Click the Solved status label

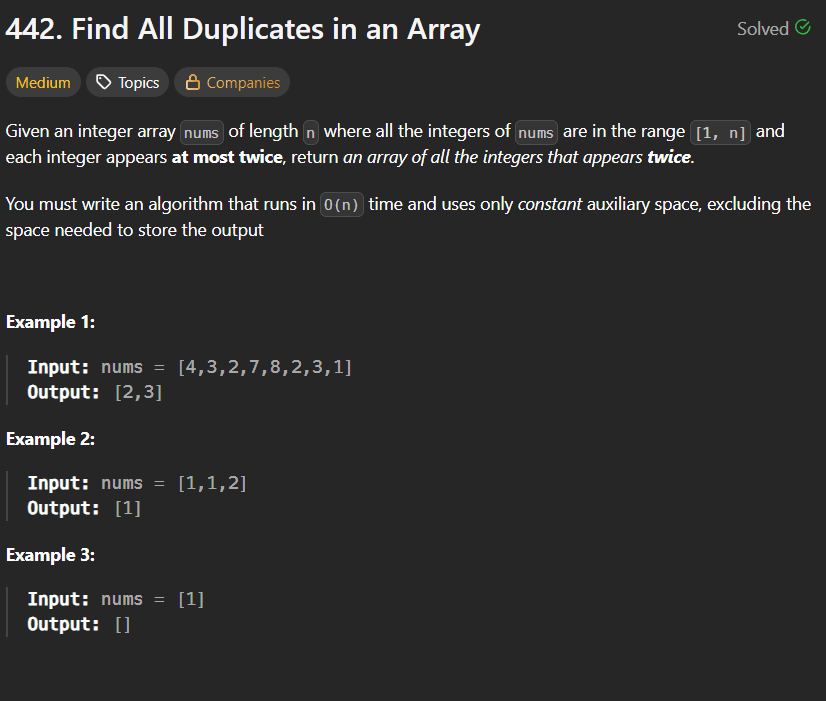(x=763, y=28)
